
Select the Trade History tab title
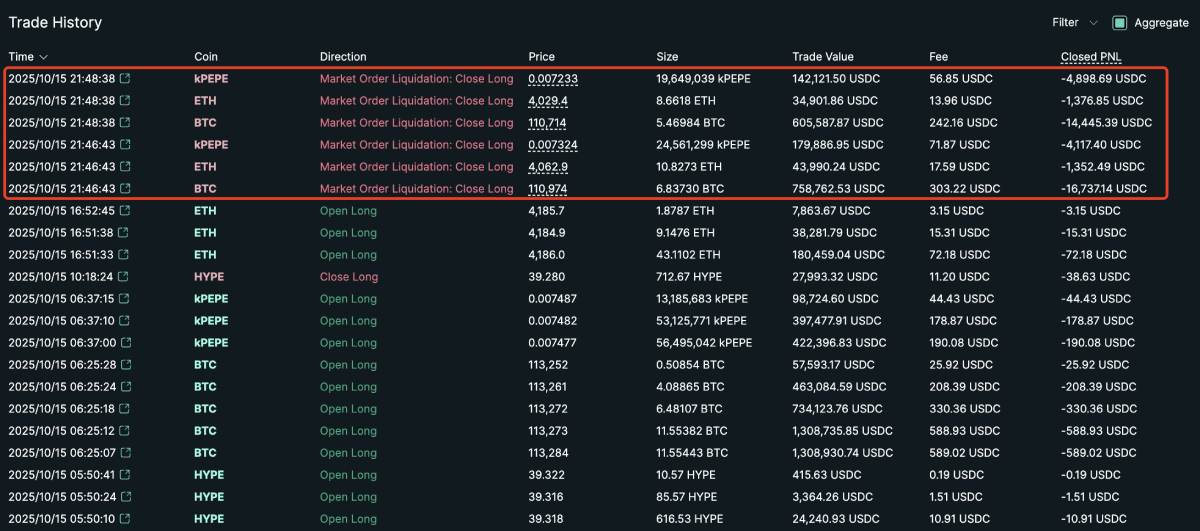click(55, 22)
